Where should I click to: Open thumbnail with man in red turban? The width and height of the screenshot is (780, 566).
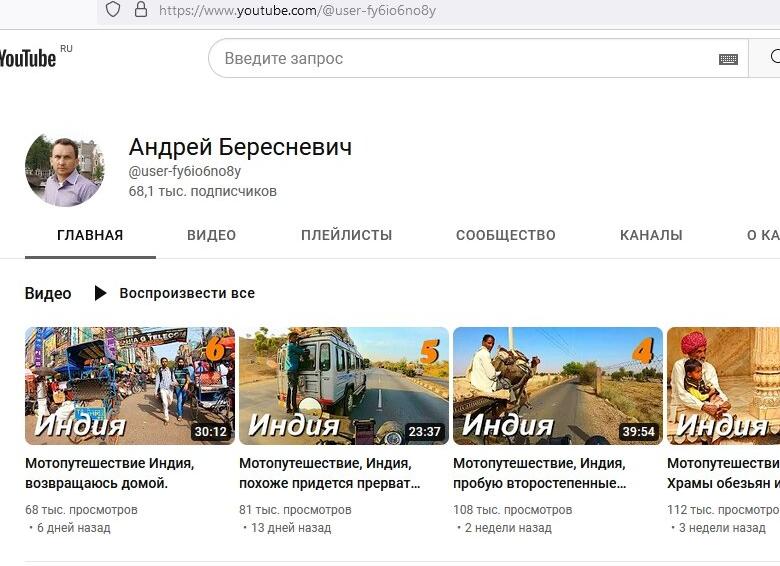pyautogui.click(x=723, y=385)
